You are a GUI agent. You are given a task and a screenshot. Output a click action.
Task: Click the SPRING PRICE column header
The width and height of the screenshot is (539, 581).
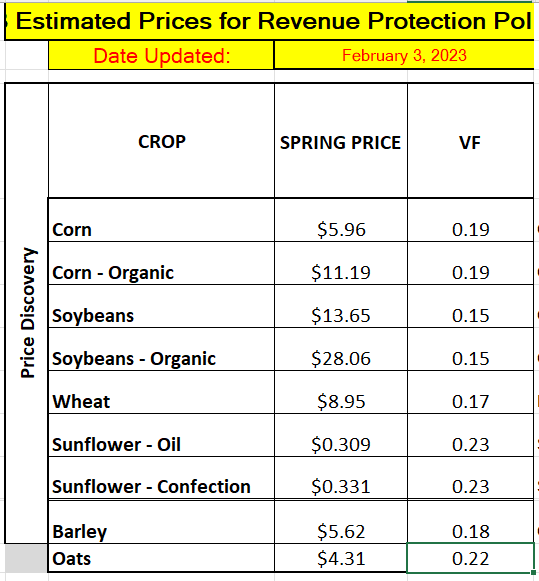click(x=341, y=141)
